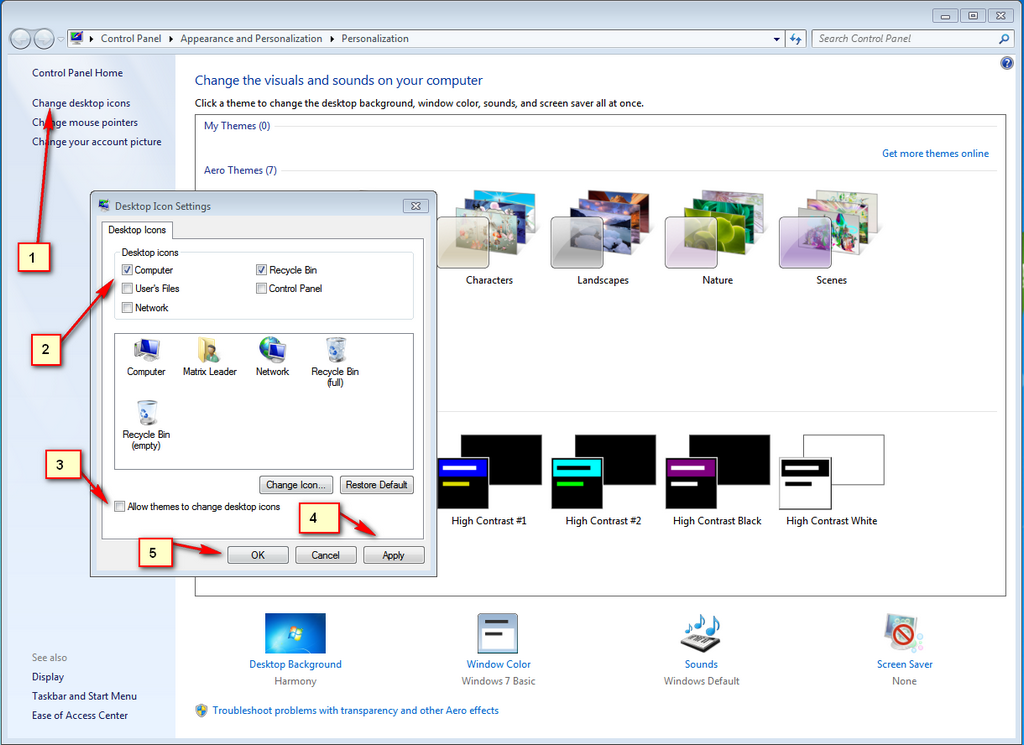
Task: Open Sounds settings icon
Action: point(701,633)
